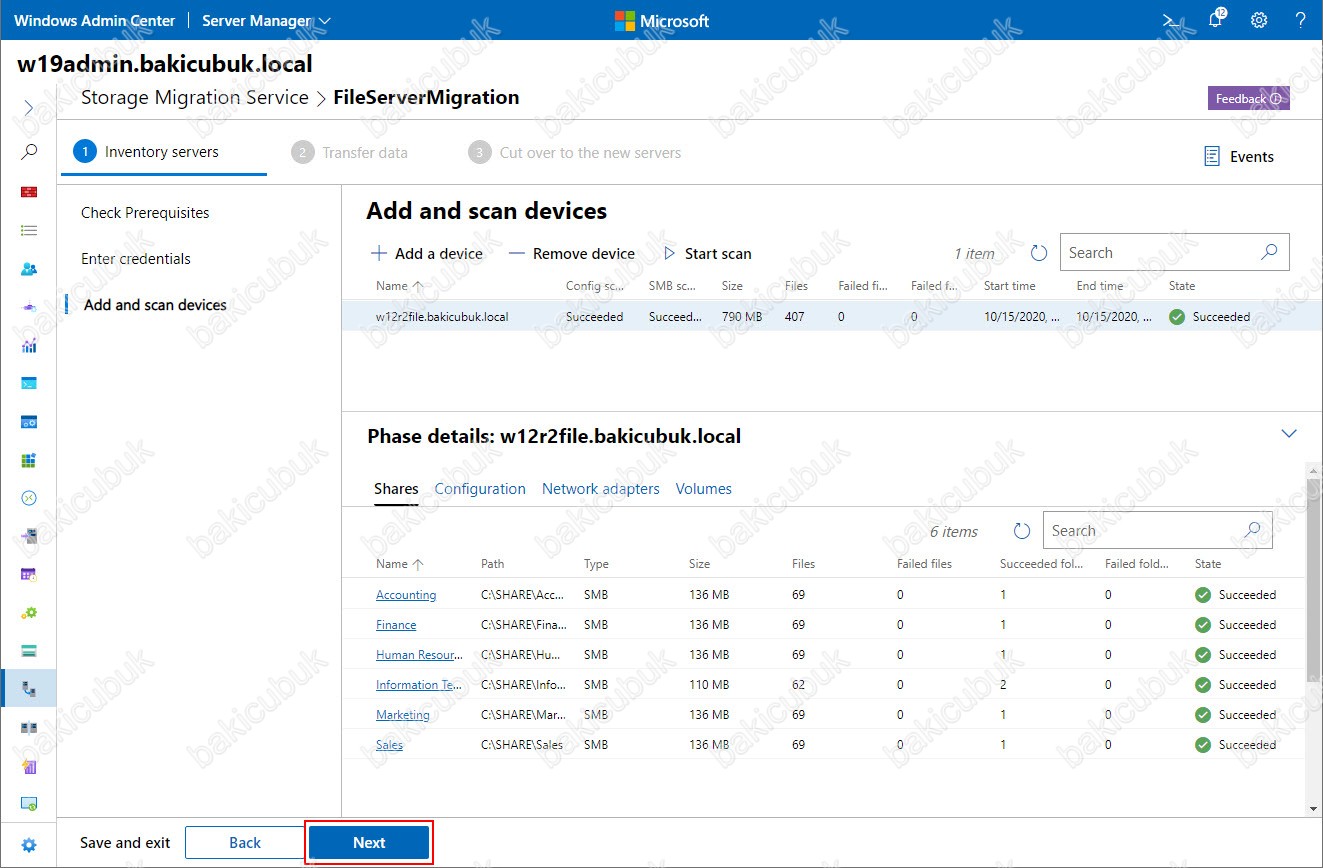Open the Storage tool icon
Viewport: 1323px width, 868px height.
pyautogui.click(x=29, y=651)
